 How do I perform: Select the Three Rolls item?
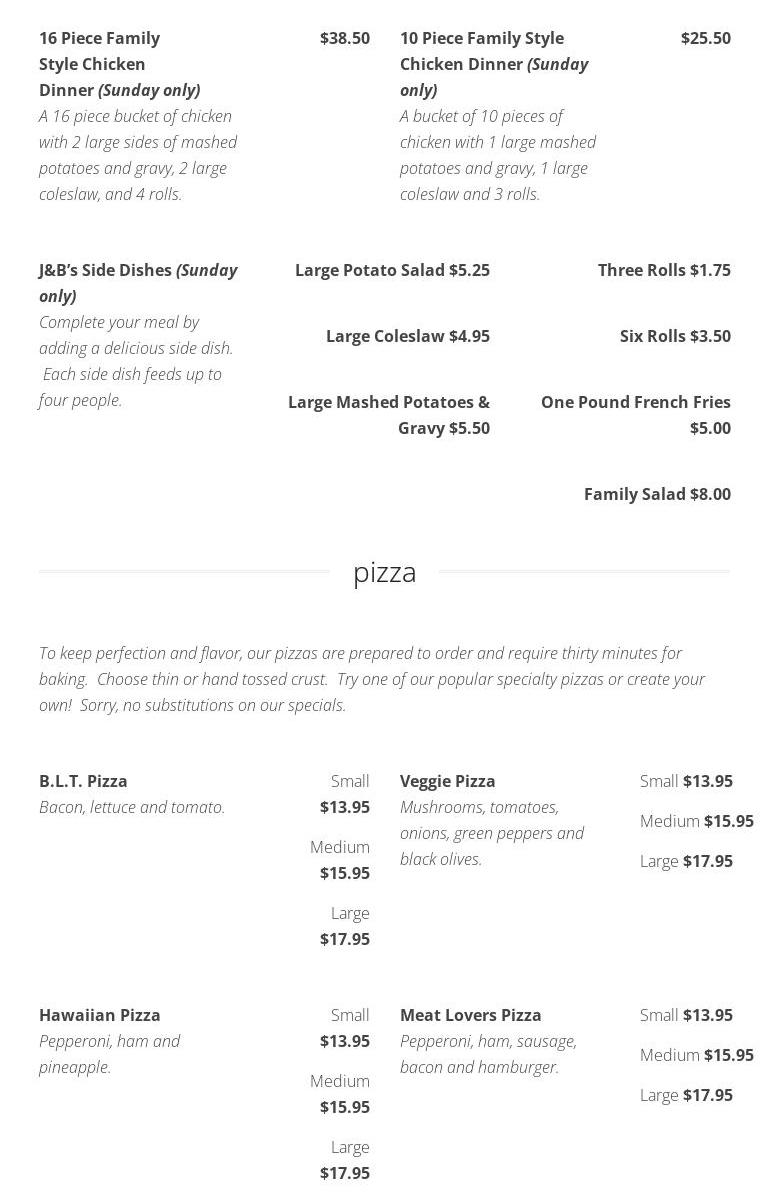(664, 270)
